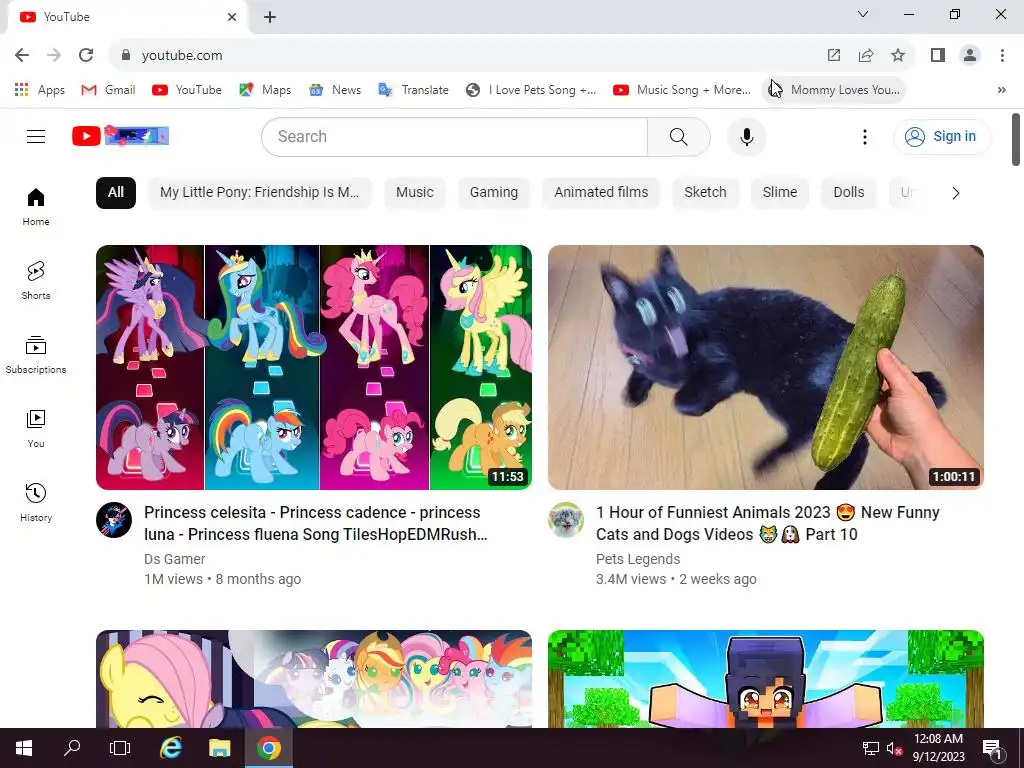Screen dimensions: 1024x768
Task: Open a new browser tab
Action: 270,17
